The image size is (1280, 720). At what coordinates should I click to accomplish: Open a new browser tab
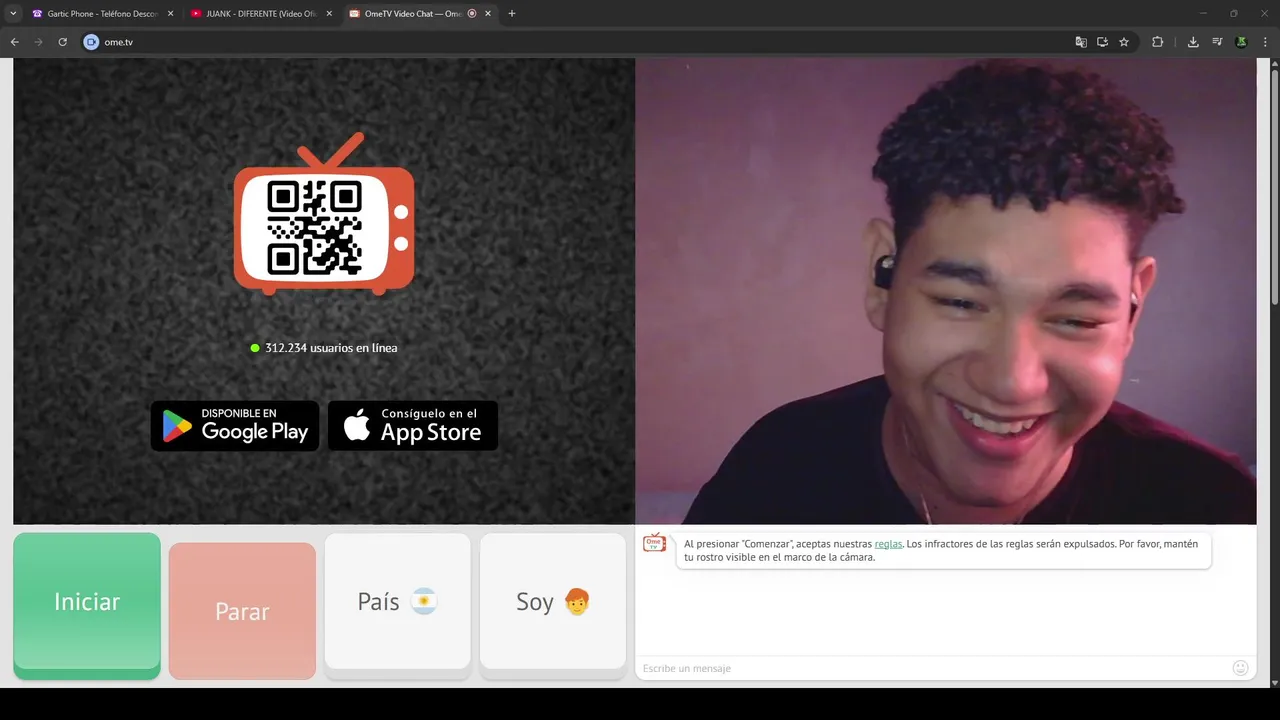click(512, 14)
